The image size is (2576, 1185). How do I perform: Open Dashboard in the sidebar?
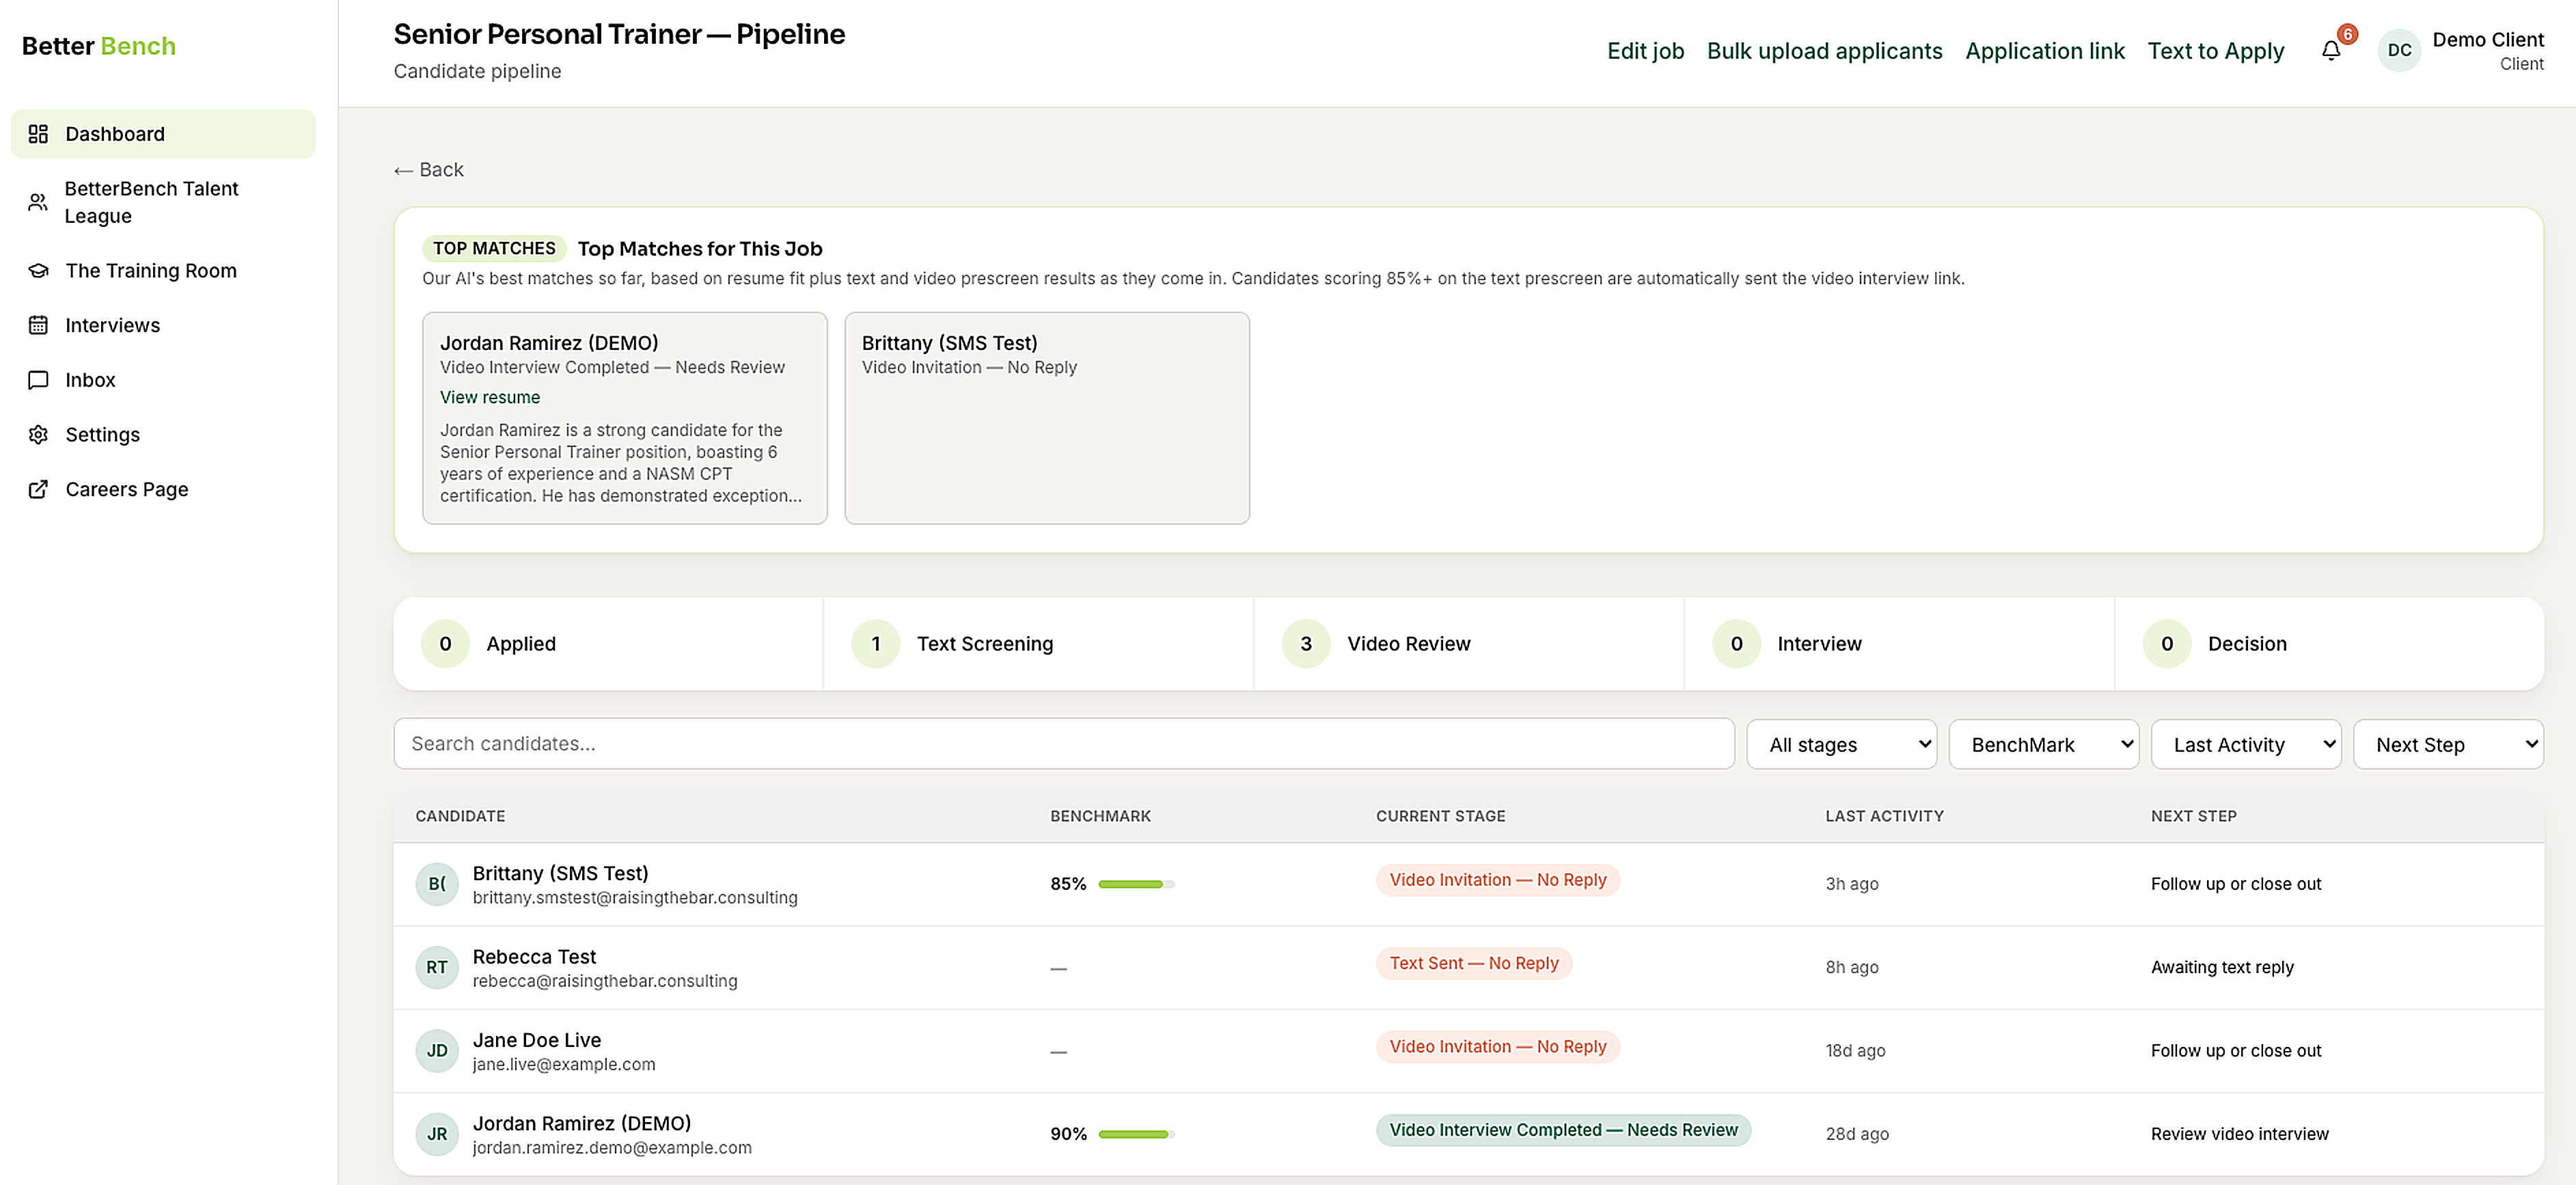click(163, 134)
